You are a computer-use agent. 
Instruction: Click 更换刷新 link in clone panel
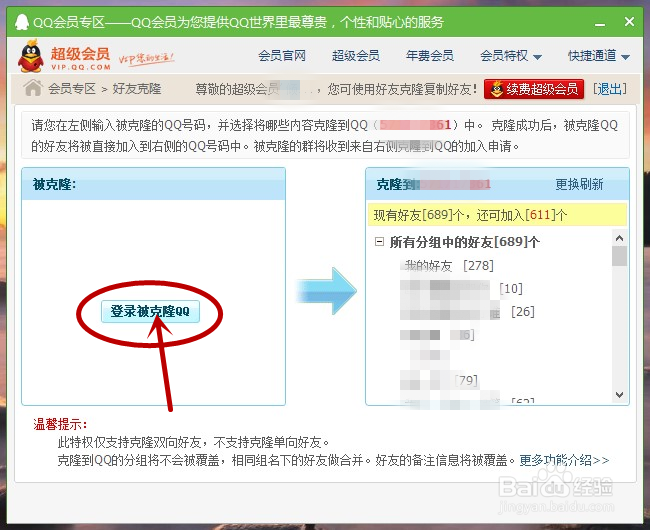tap(579, 184)
